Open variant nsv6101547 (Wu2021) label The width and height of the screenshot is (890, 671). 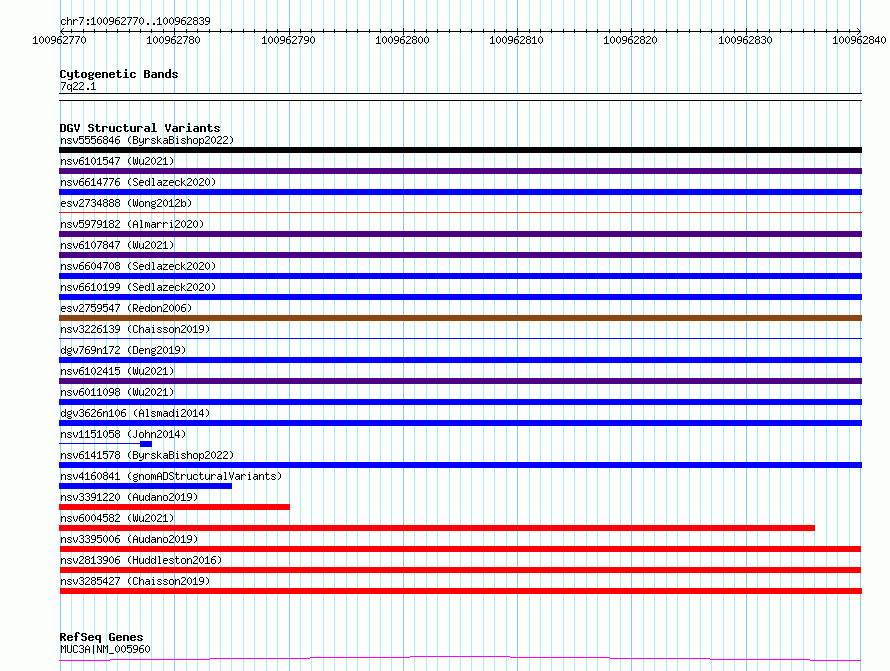(117, 161)
